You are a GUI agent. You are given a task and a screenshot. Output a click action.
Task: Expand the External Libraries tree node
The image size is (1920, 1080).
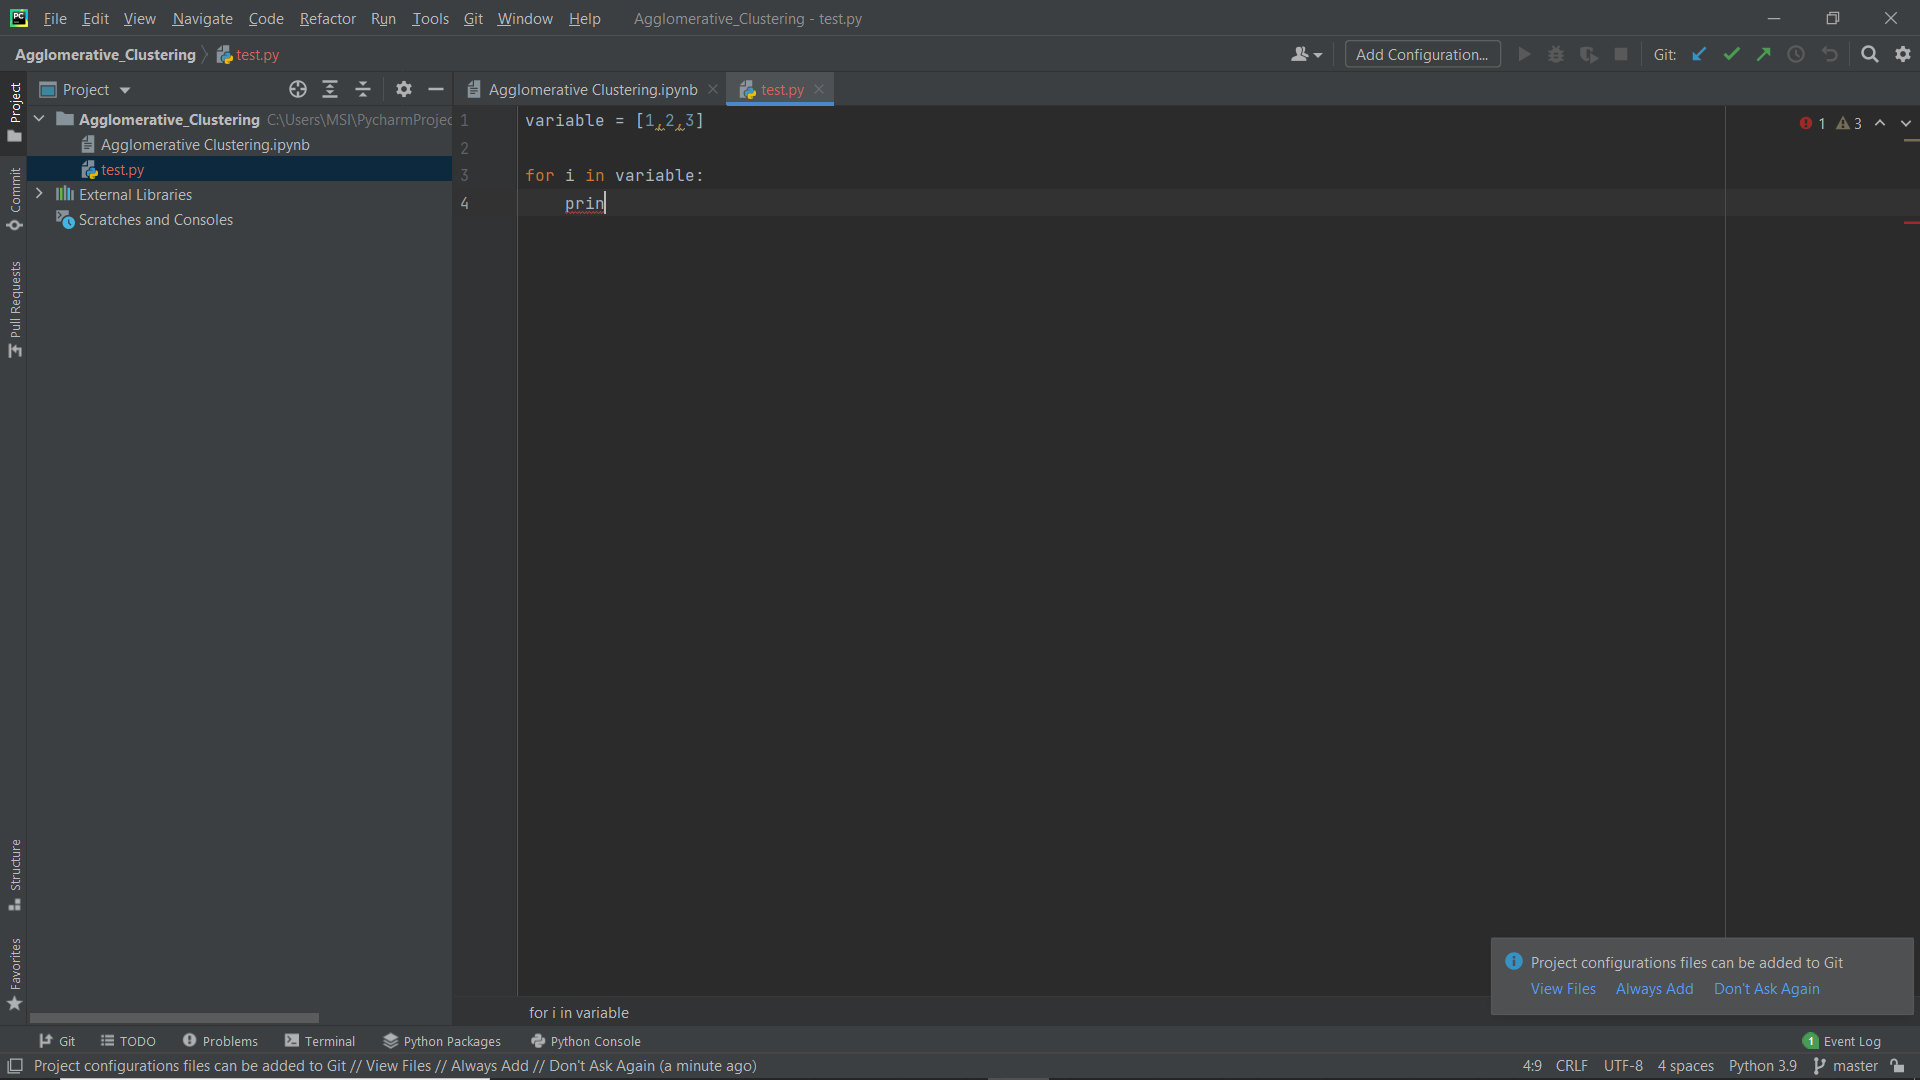click(x=39, y=194)
